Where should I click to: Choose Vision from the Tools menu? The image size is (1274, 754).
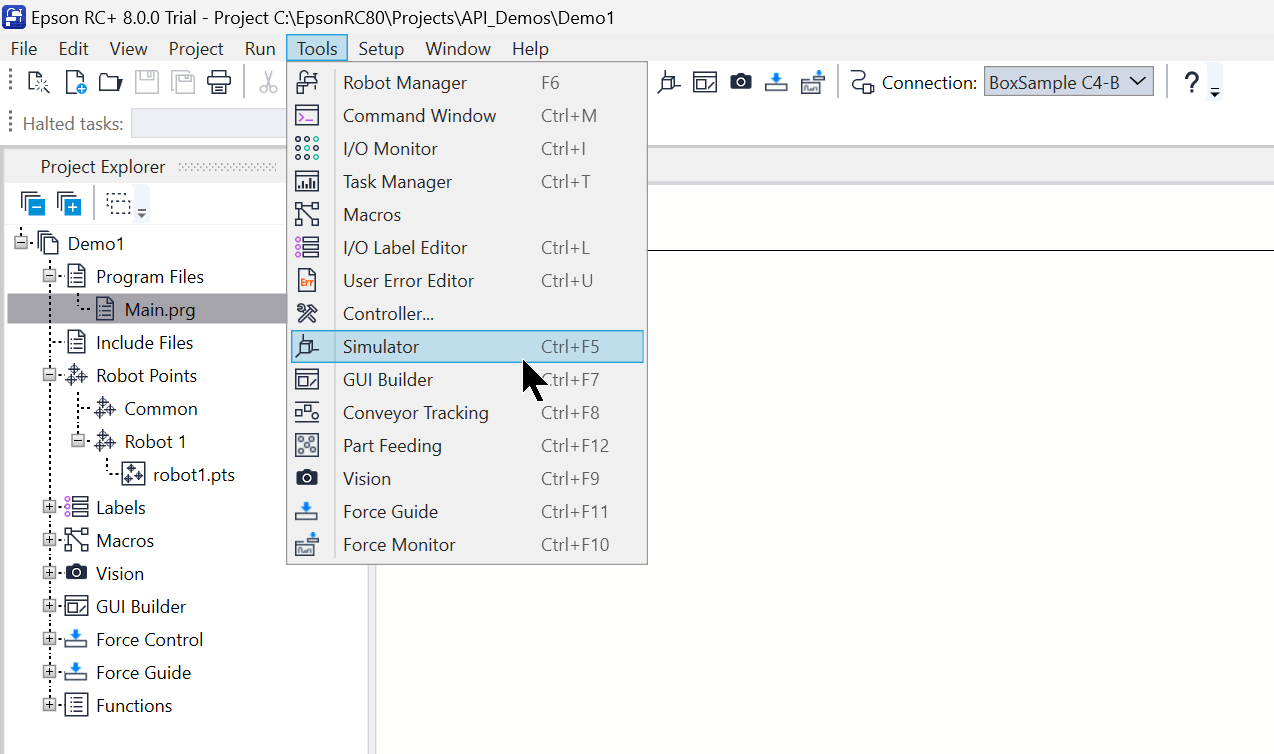pyautogui.click(x=467, y=479)
